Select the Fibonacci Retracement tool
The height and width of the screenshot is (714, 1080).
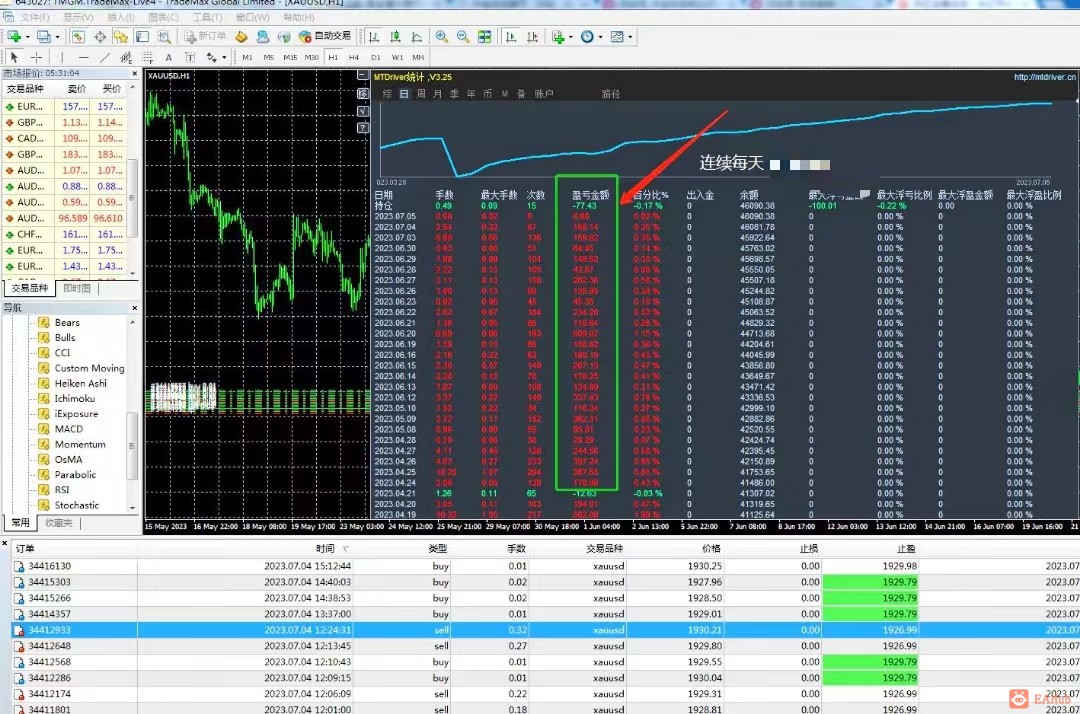147,57
